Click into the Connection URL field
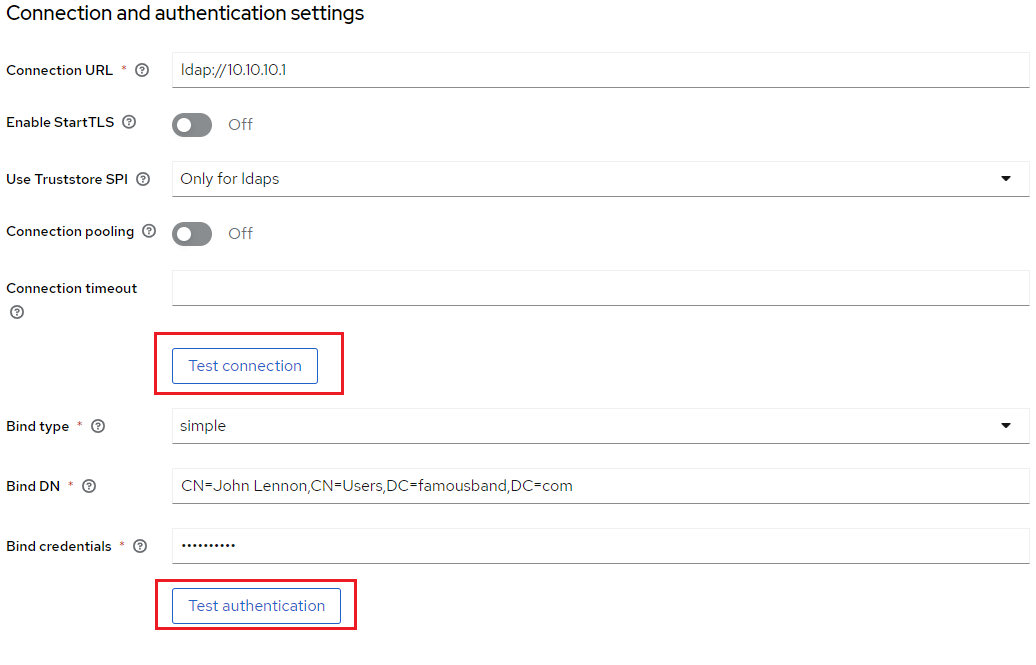1036x665 pixels. point(600,70)
